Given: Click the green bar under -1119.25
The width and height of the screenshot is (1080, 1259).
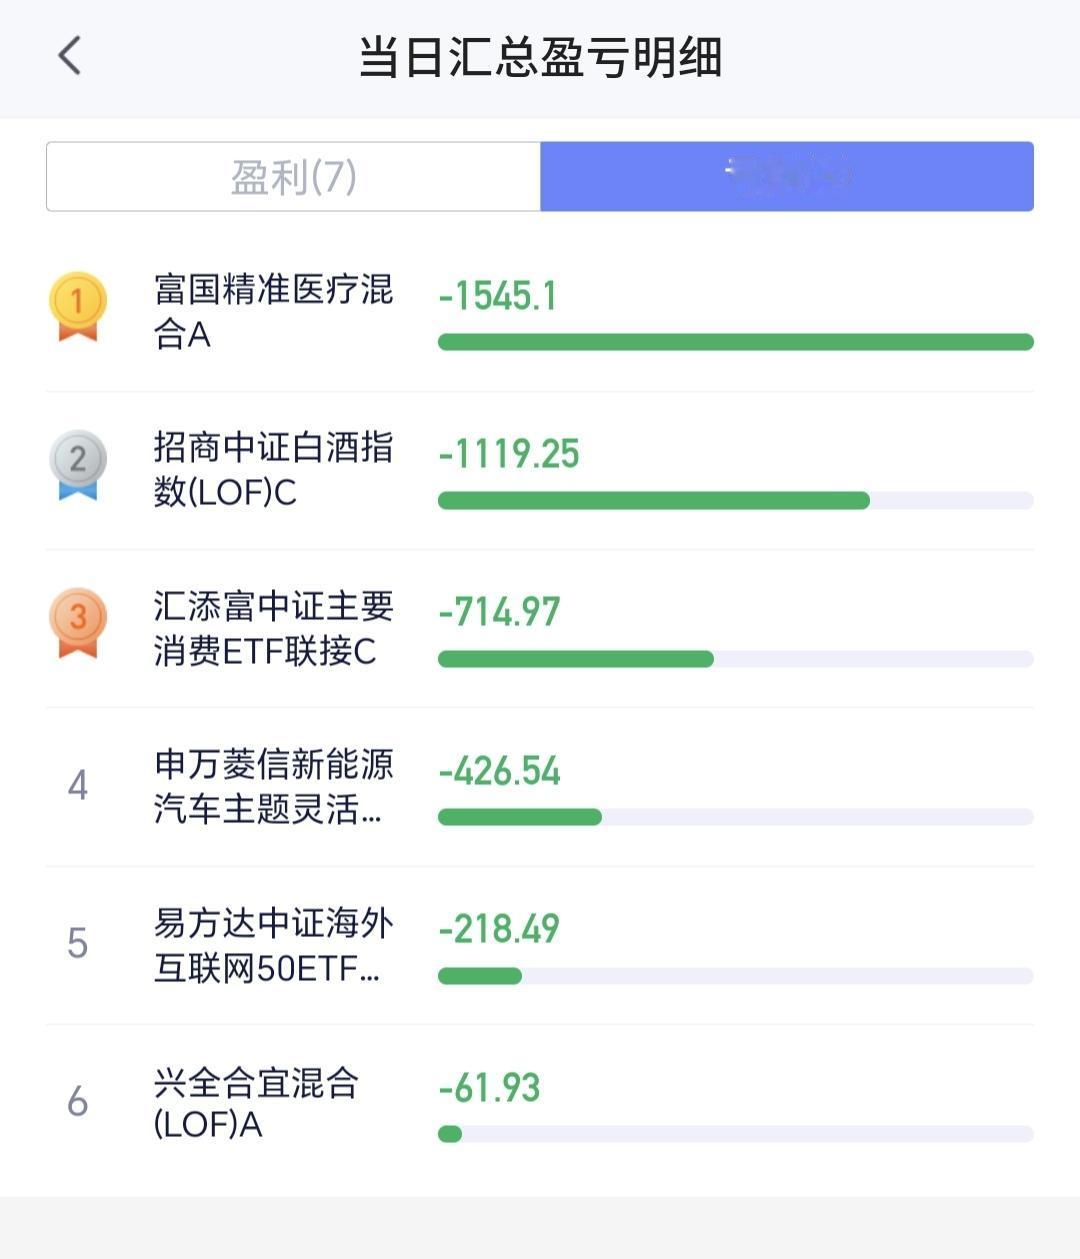Looking at the screenshot, I should point(654,500).
